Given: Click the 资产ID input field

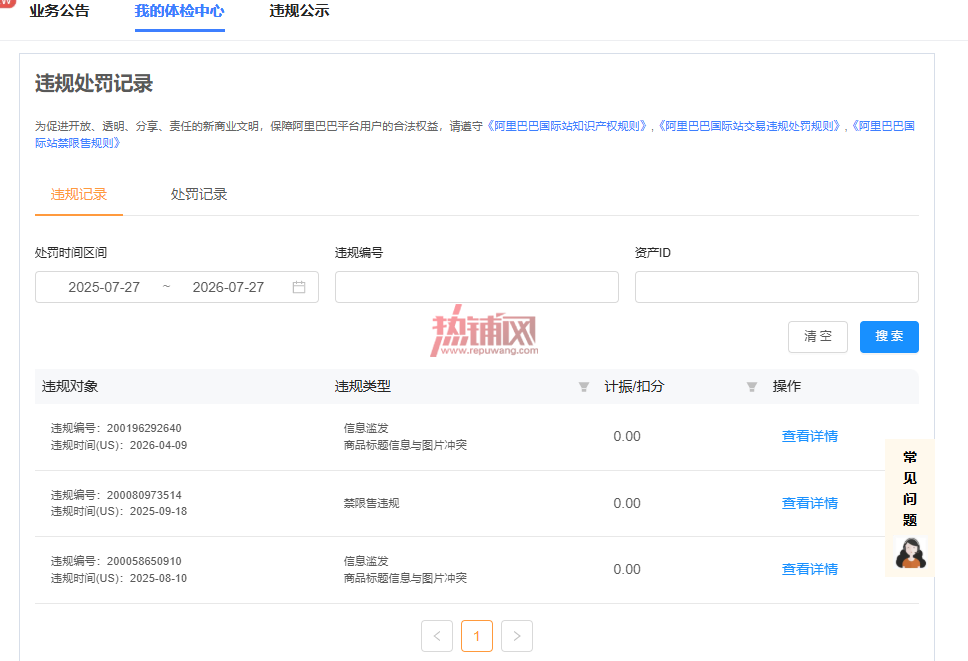Looking at the screenshot, I should point(777,287).
